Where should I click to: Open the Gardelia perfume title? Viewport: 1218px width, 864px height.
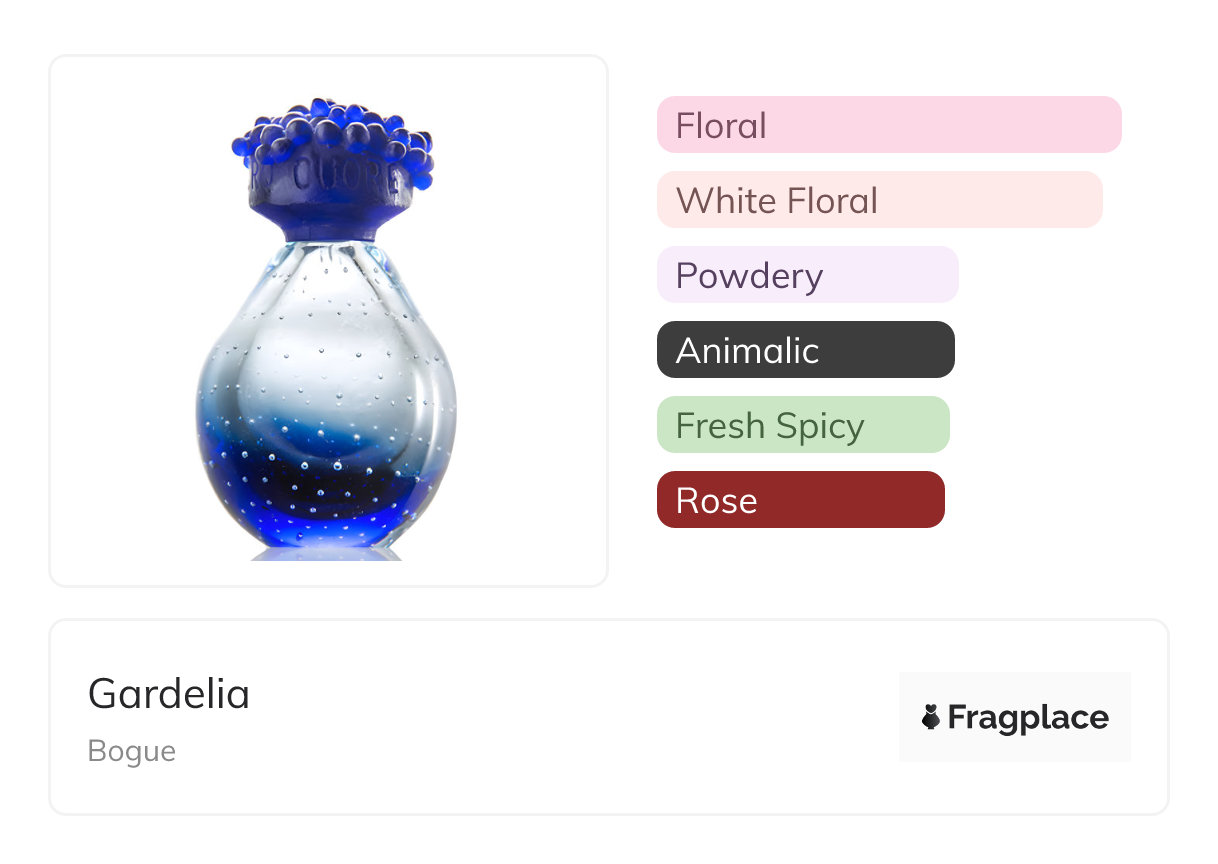point(169,693)
